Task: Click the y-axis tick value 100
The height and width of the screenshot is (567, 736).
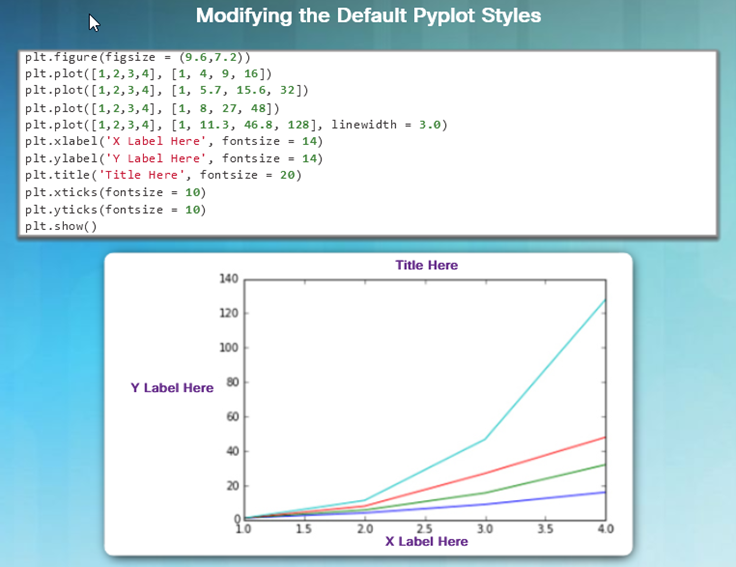Action: [x=229, y=348]
